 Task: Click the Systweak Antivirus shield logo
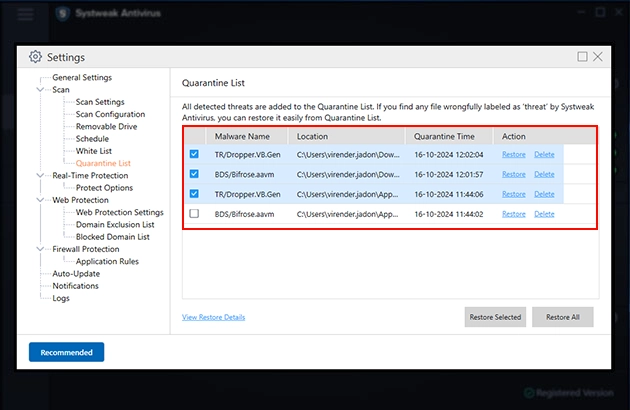point(64,14)
